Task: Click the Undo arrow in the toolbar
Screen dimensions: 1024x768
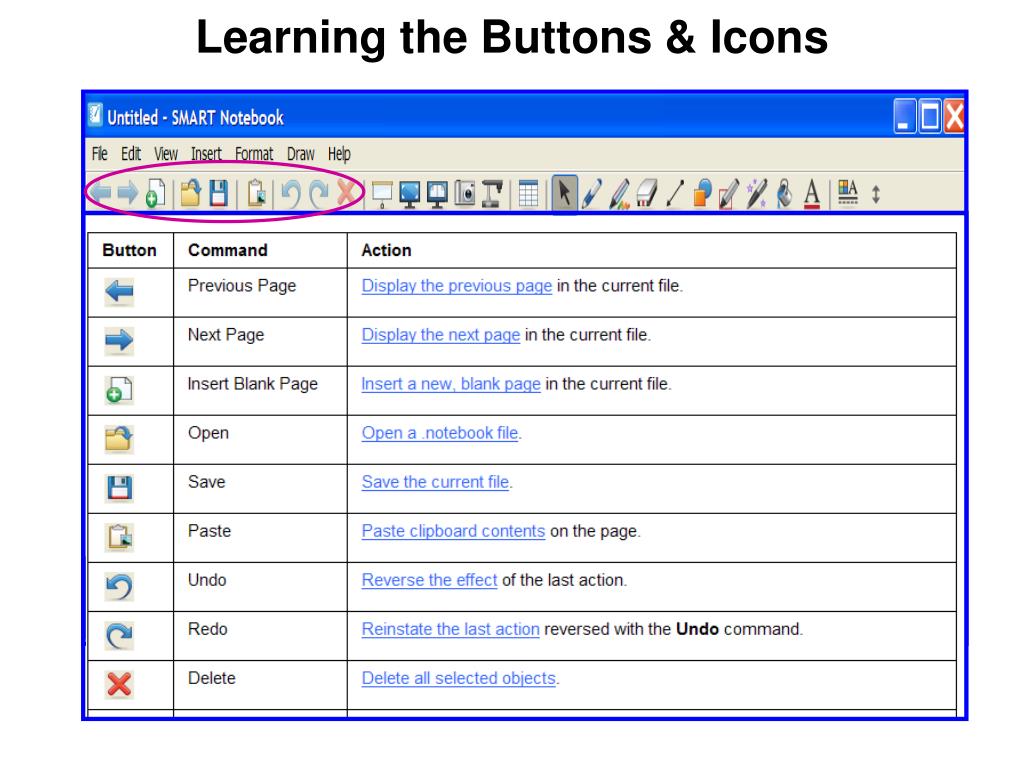Action: click(291, 194)
